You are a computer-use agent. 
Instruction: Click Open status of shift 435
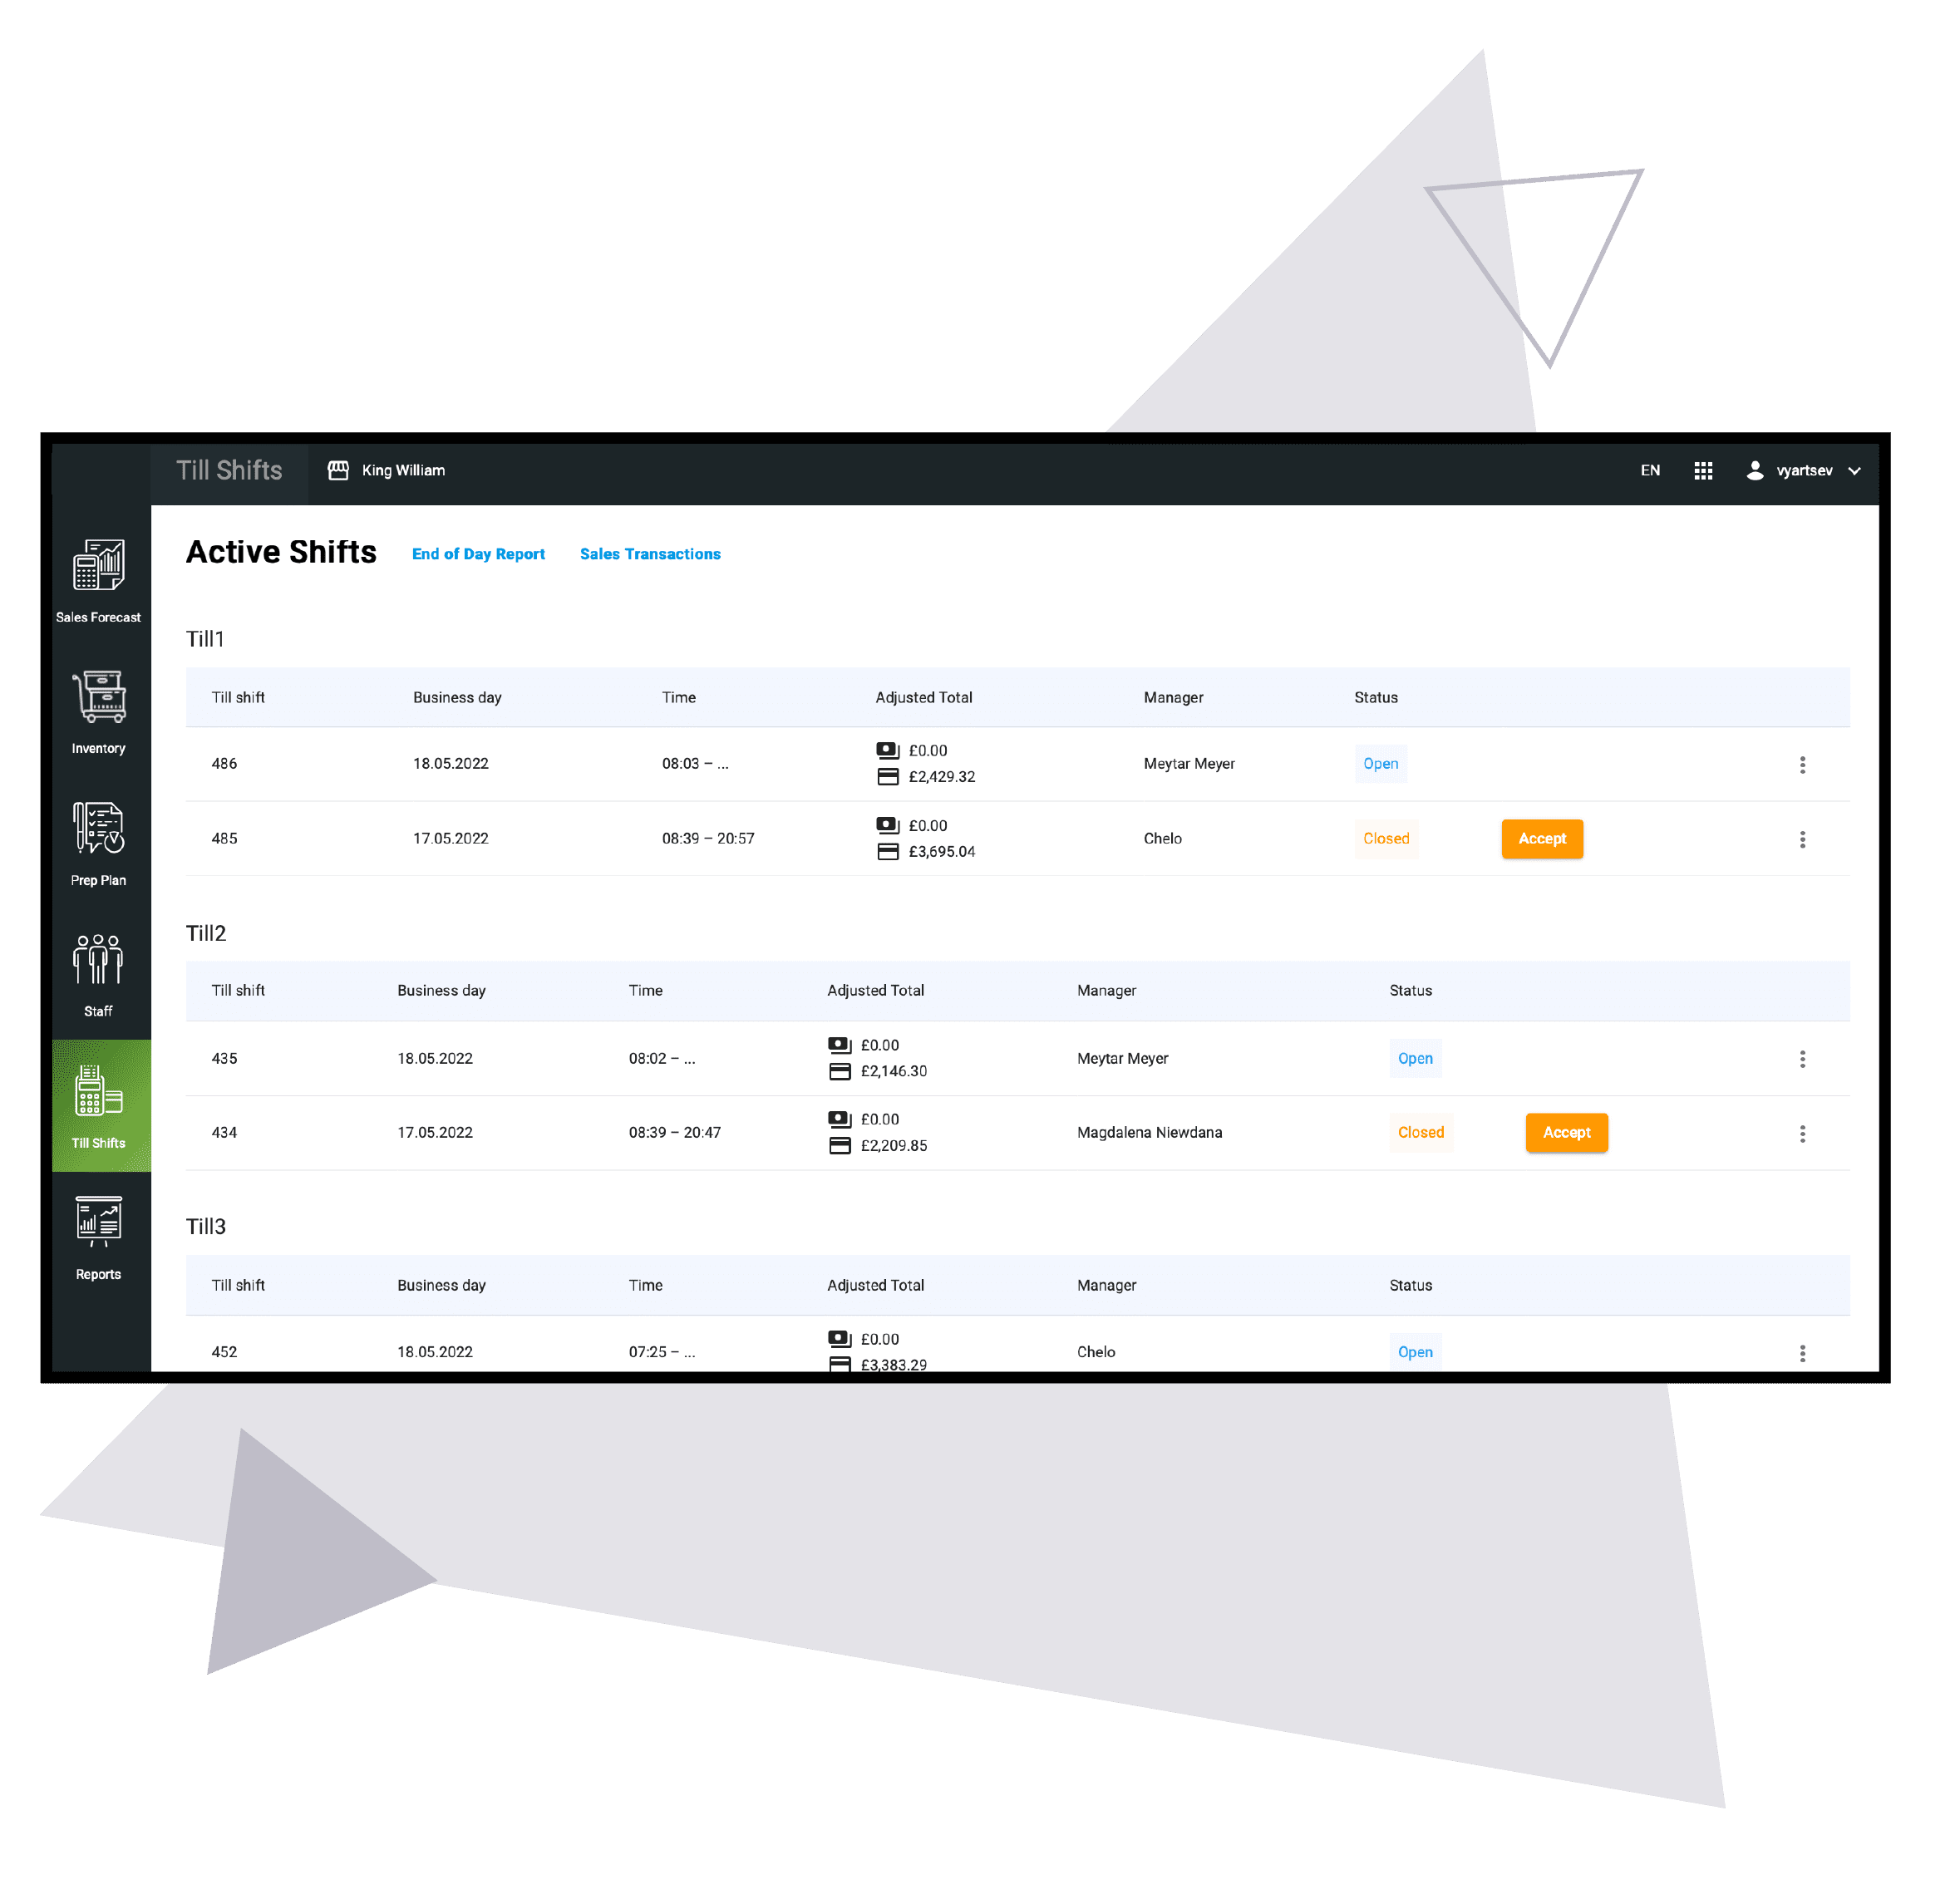tap(1417, 1060)
